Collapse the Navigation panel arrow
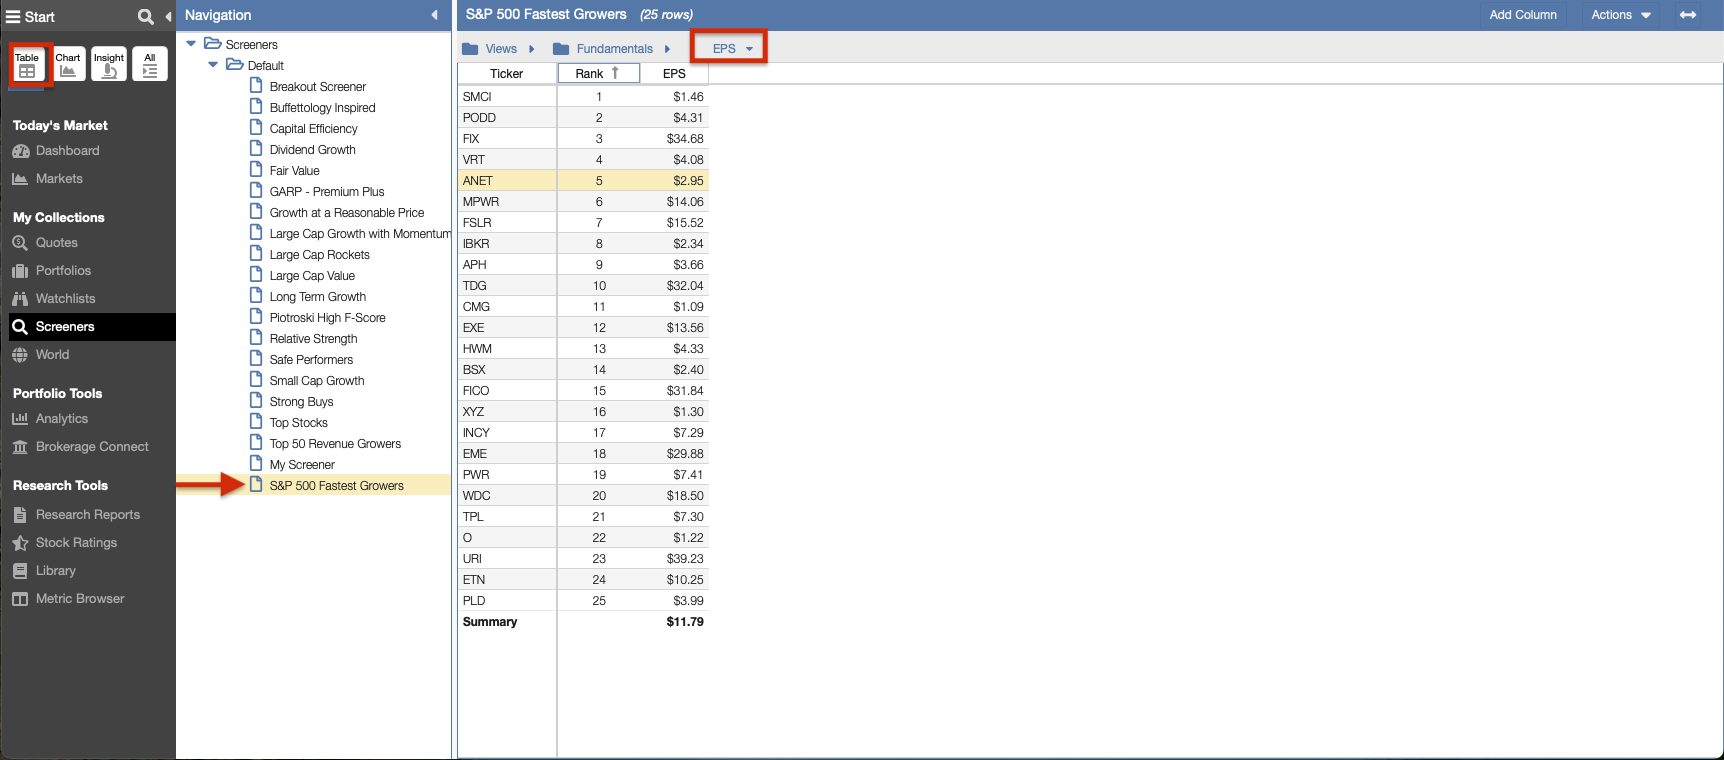 434,15
